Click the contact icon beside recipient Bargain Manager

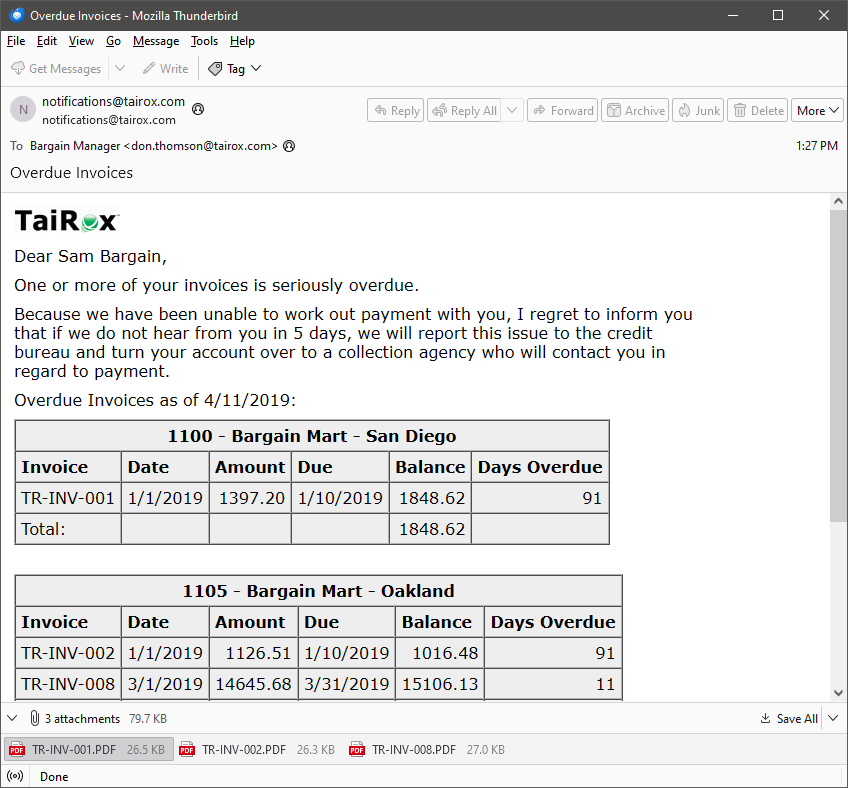pyautogui.click(x=289, y=146)
